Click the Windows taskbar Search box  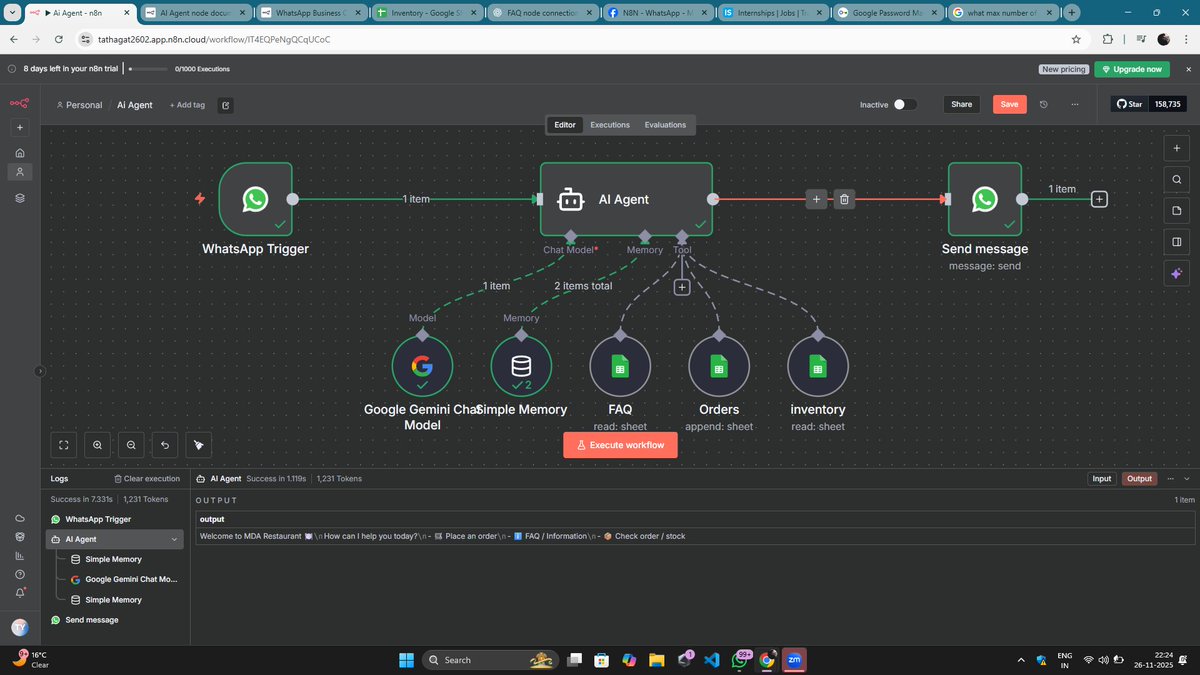[x=492, y=660]
